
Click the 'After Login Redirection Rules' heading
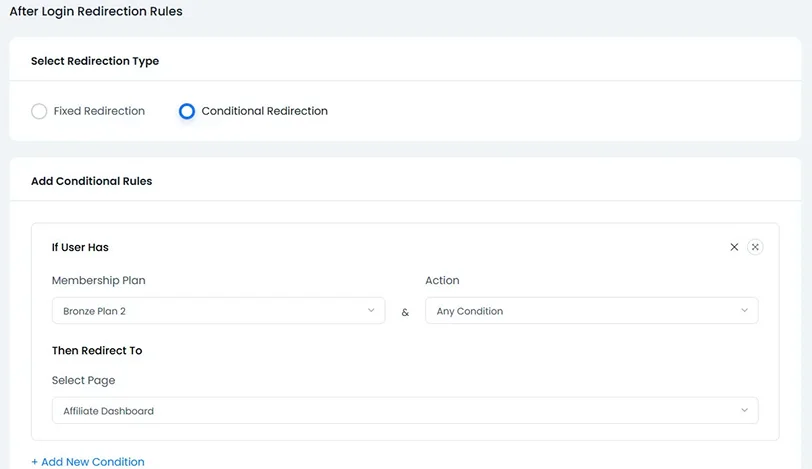point(96,11)
